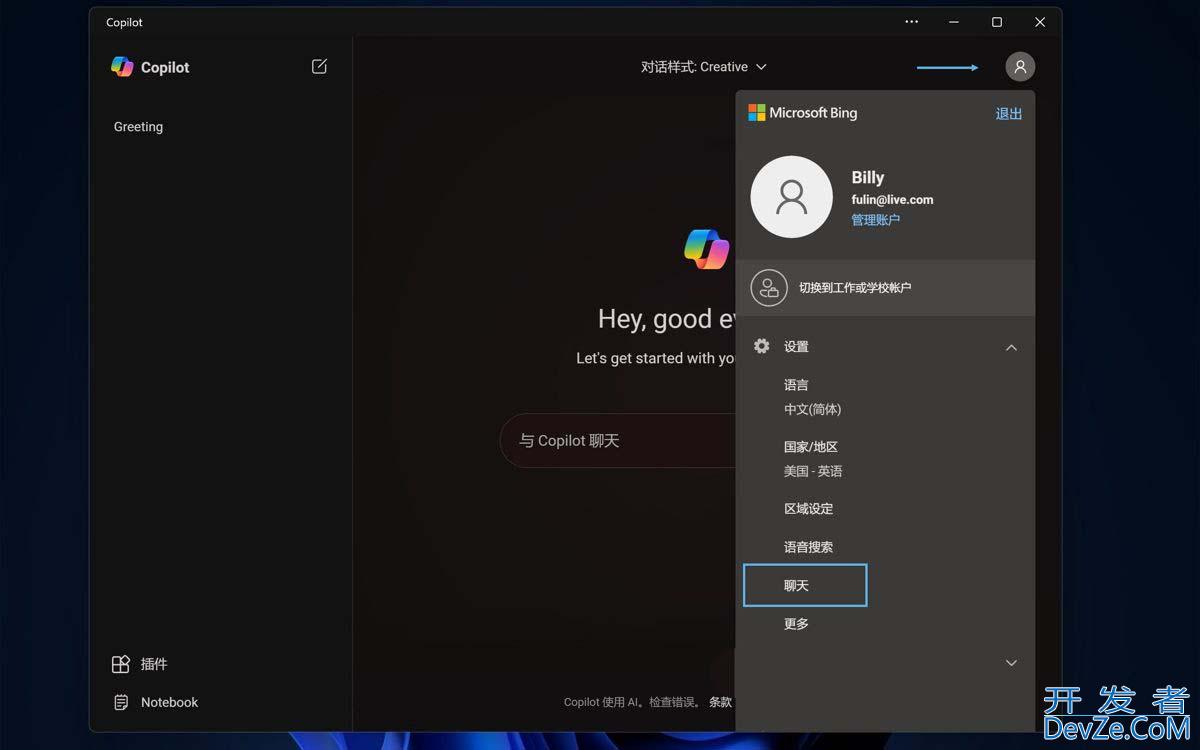Click the Microsoft Bing logo
The image size is (1200, 750).
coord(803,113)
